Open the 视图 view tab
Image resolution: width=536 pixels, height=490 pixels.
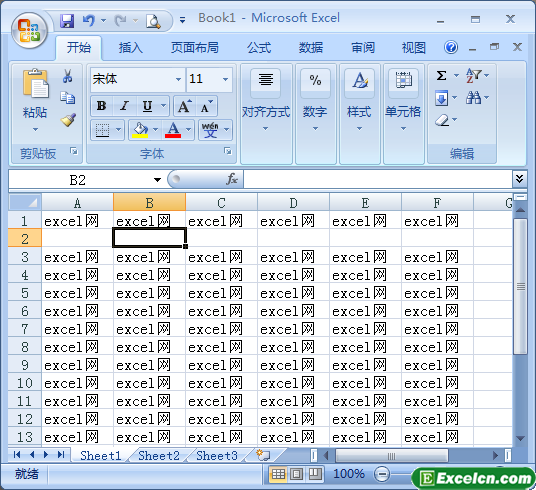point(414,48)
